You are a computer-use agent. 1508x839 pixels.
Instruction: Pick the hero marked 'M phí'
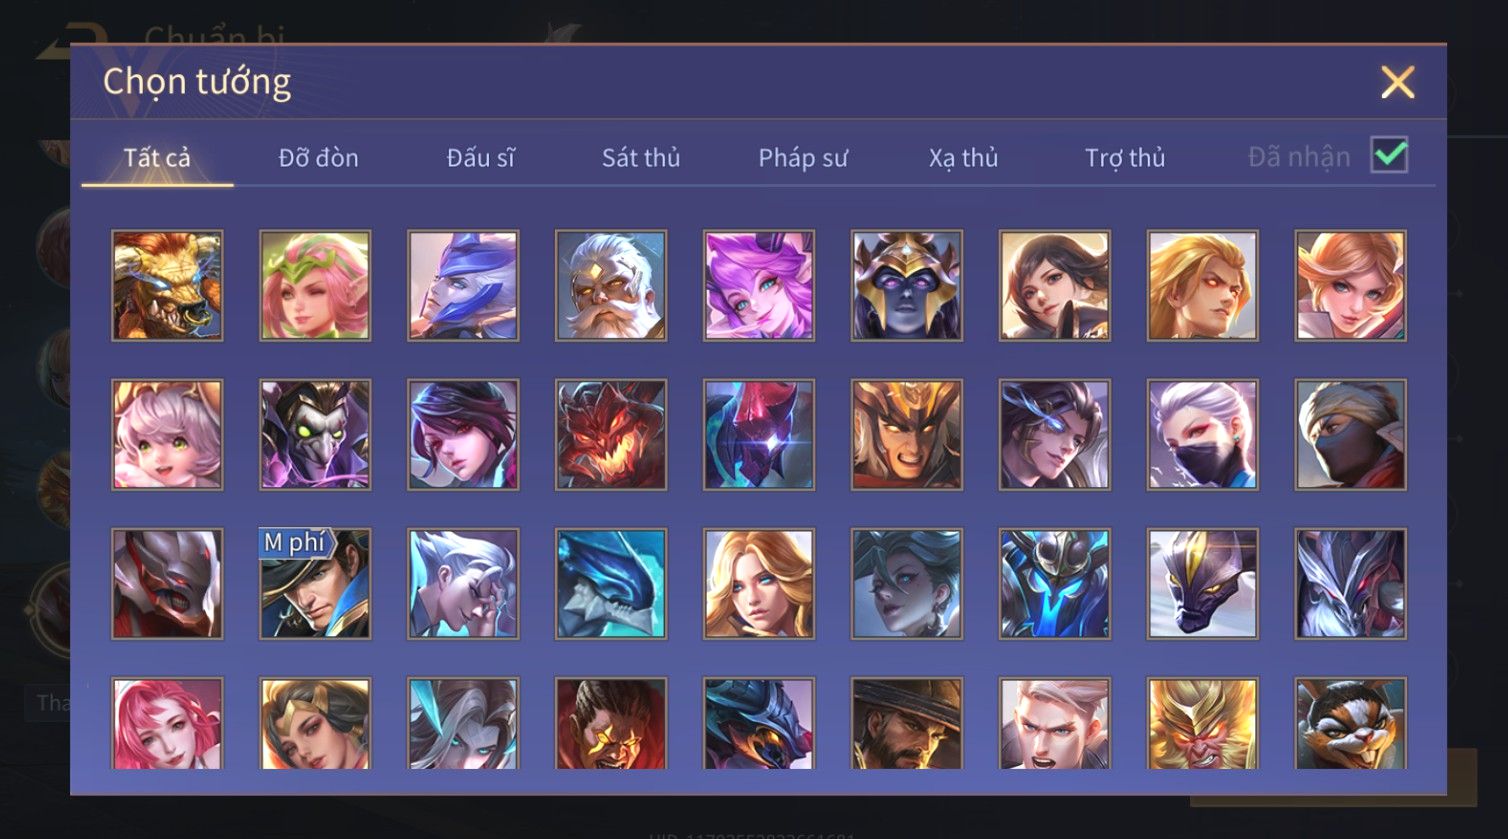click(315, 584)
